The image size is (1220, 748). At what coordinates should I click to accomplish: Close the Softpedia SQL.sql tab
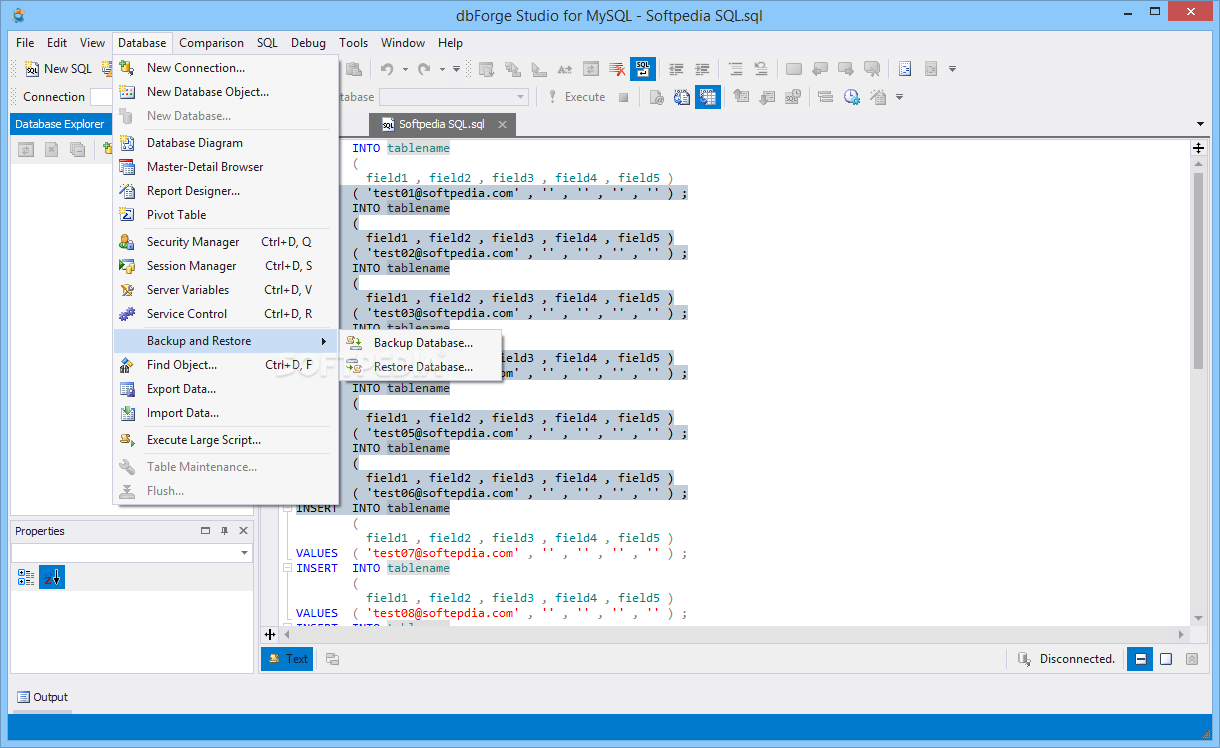pyautogui.click(x=503, y=125)
